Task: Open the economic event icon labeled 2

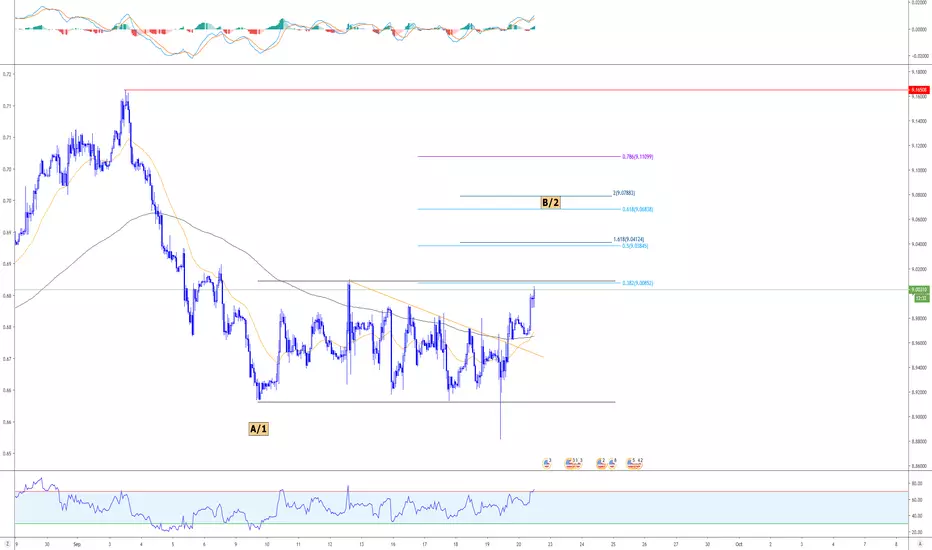Action: (601, 463)
